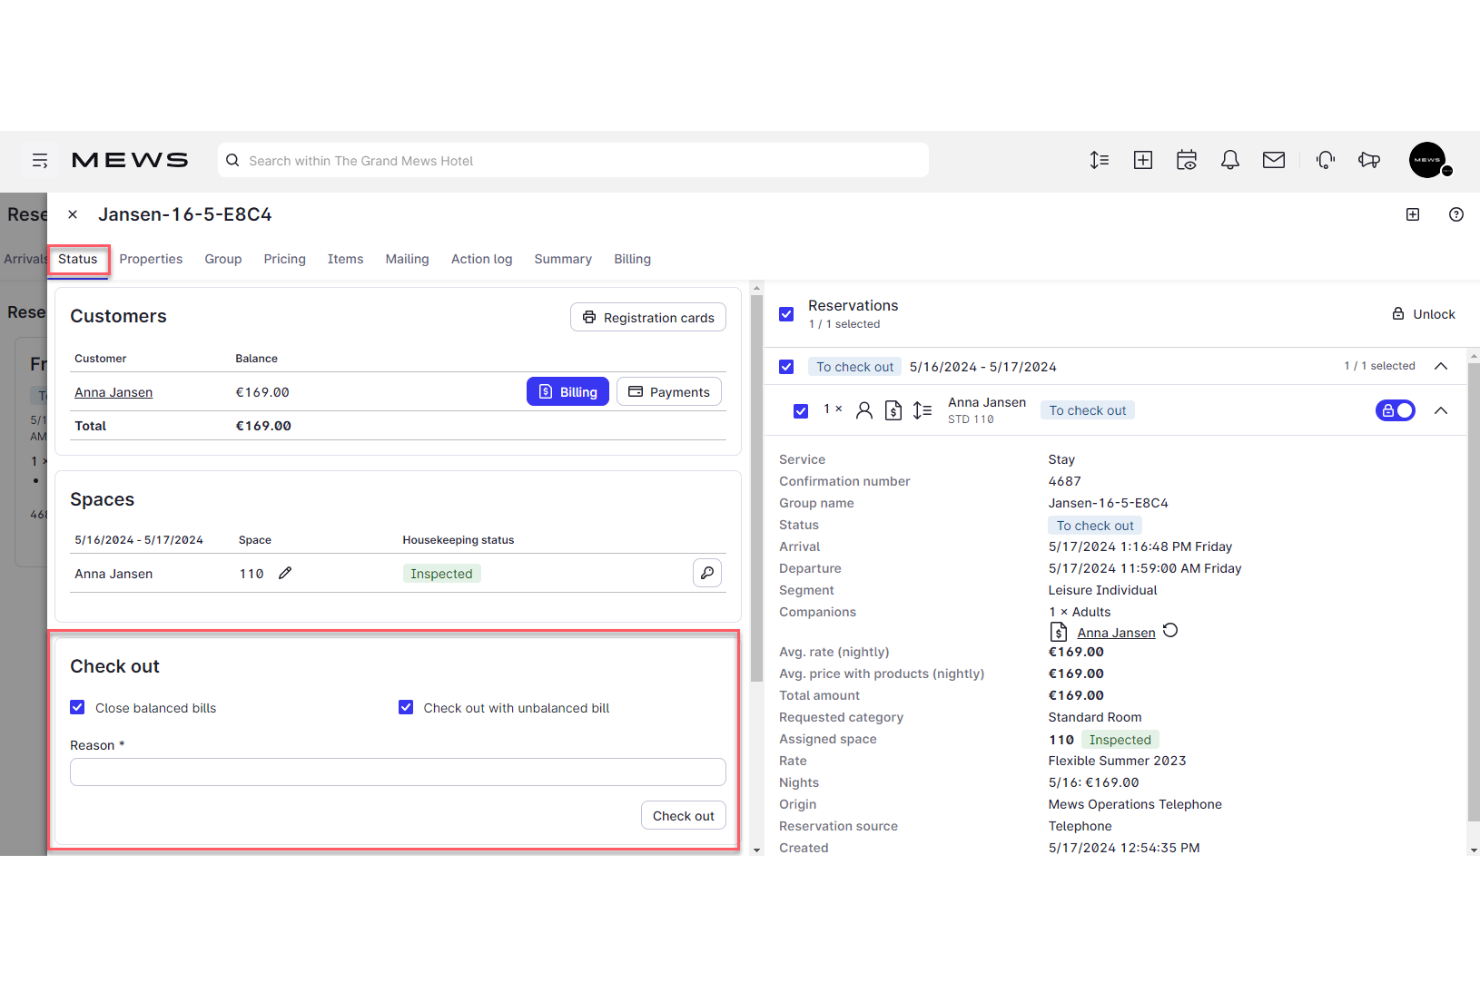The width and height of the screenshot is (1480, 987).
Task: Click the Registration cards button
Action: pos(648,317)
